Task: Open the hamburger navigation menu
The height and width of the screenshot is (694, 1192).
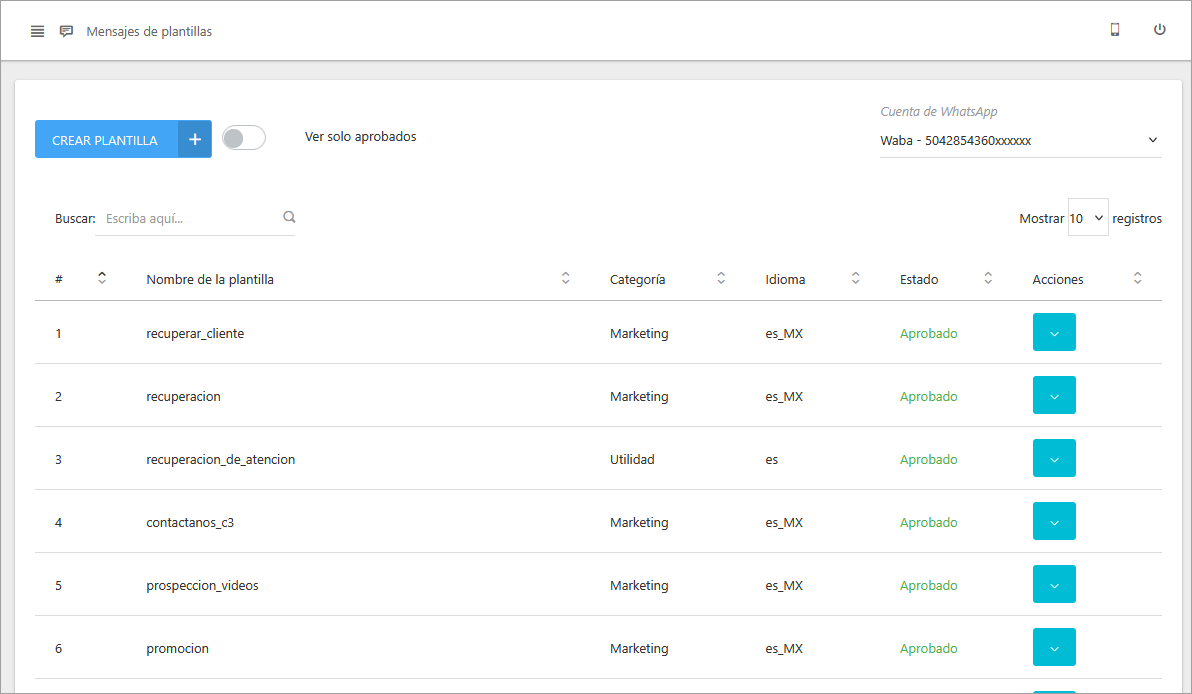Action: click(x=37, y=31)
